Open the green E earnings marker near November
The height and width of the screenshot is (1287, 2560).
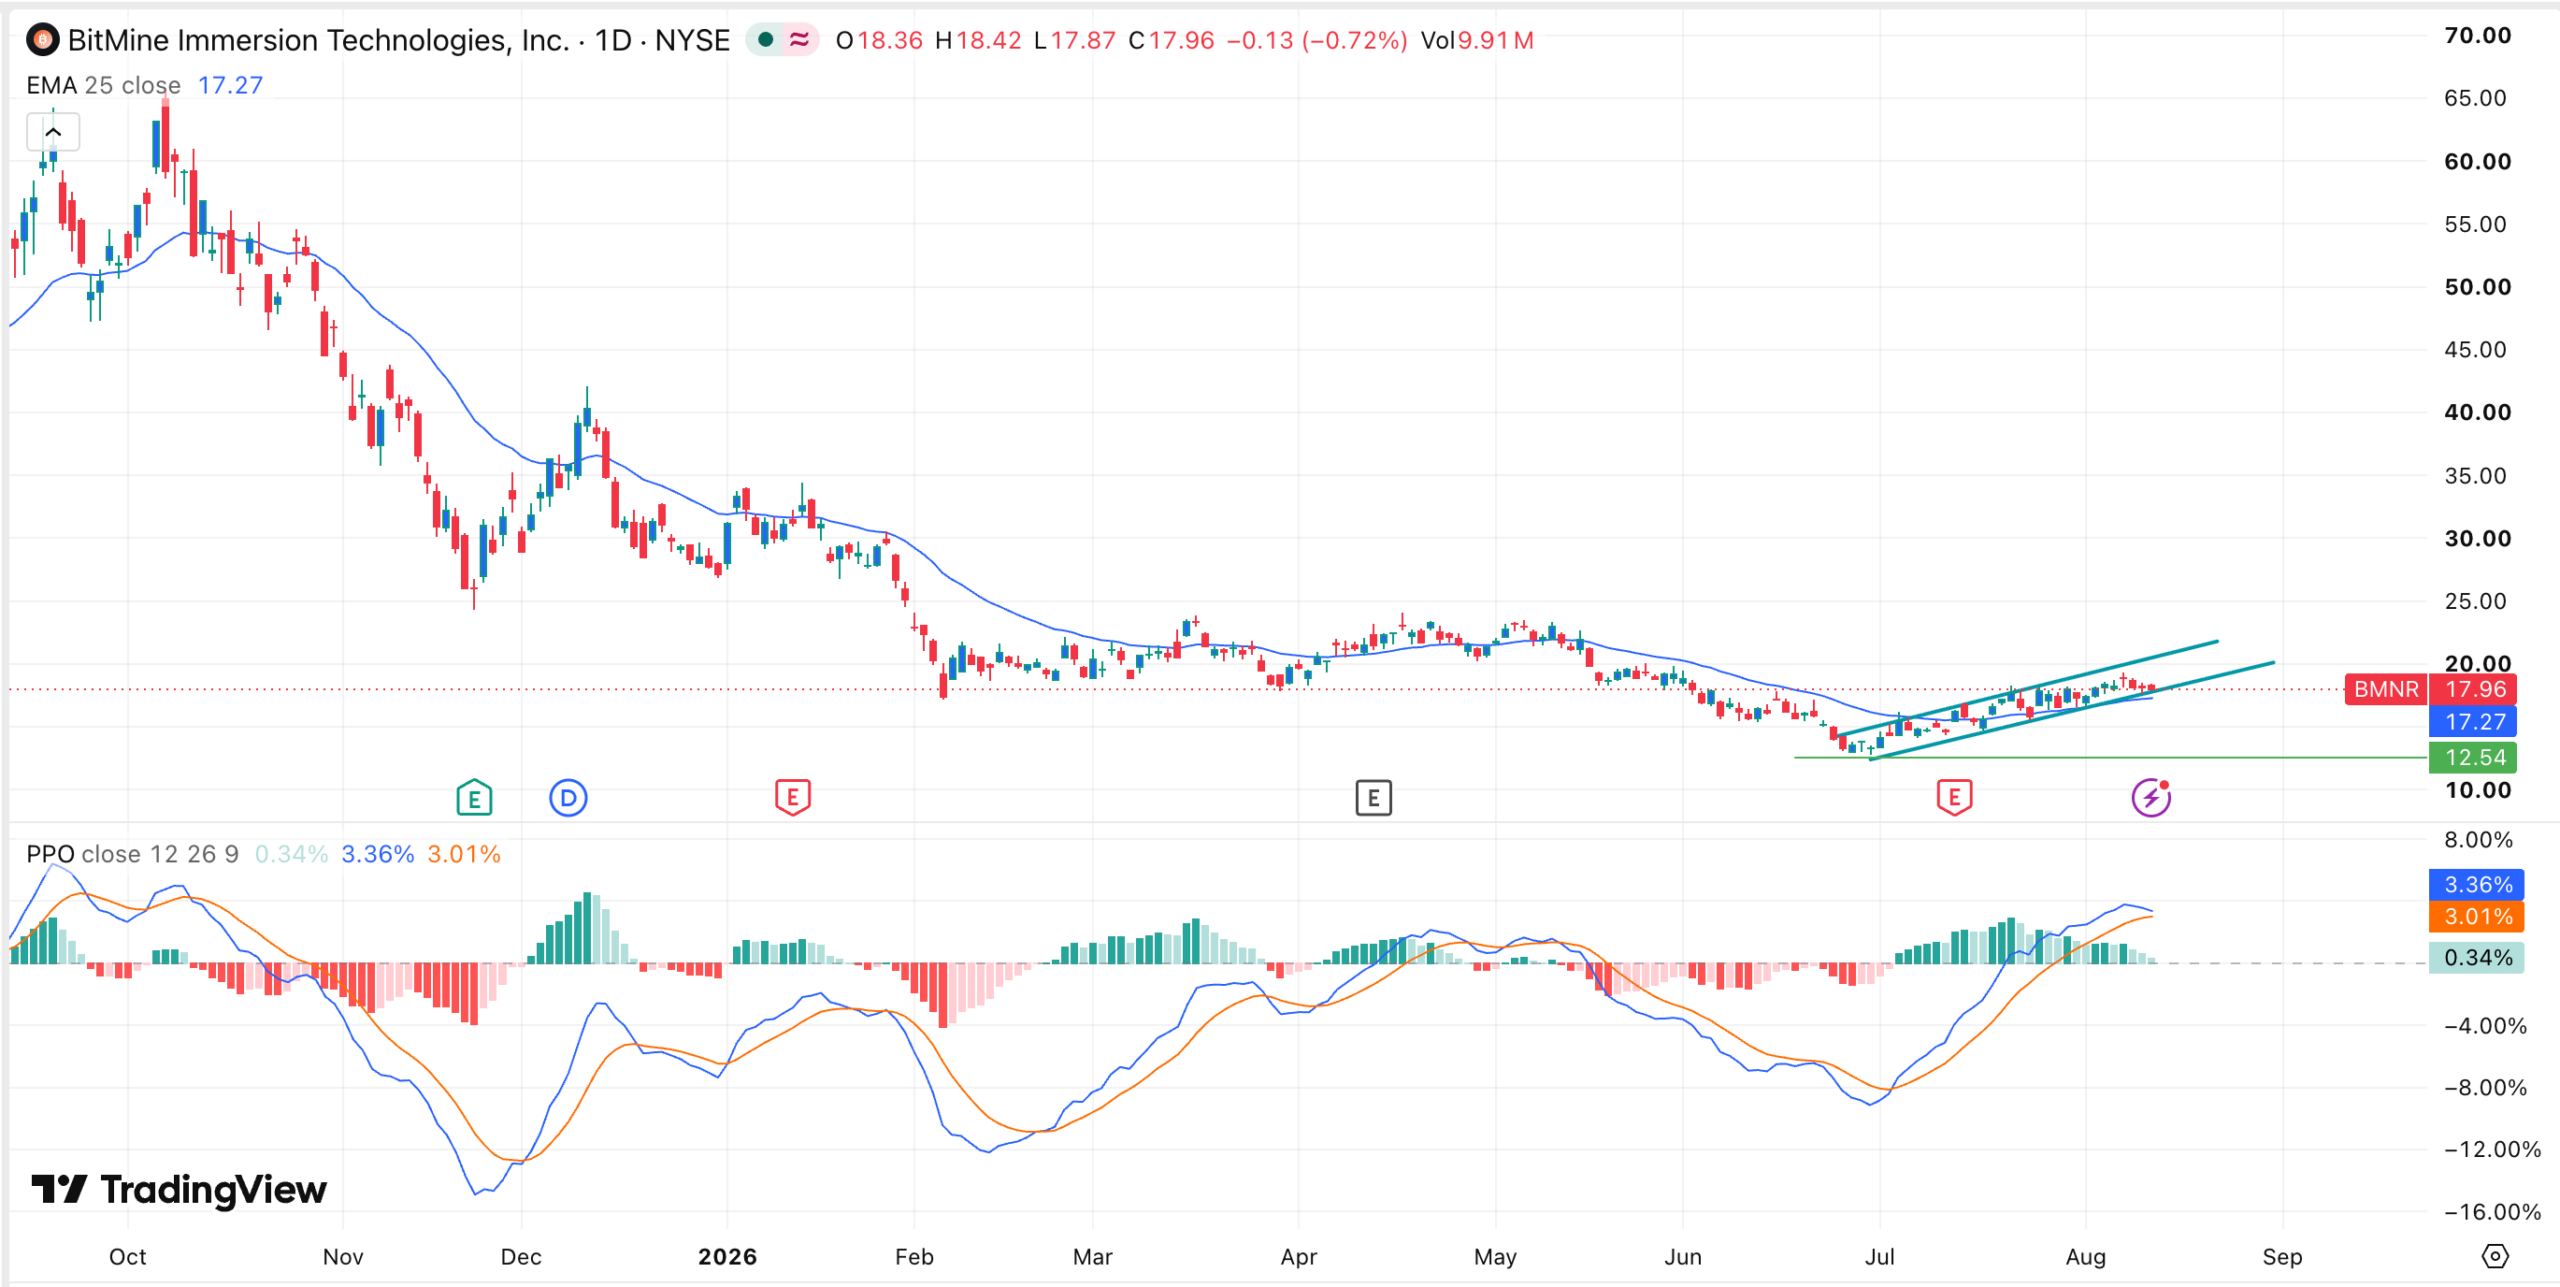[474, 798]
